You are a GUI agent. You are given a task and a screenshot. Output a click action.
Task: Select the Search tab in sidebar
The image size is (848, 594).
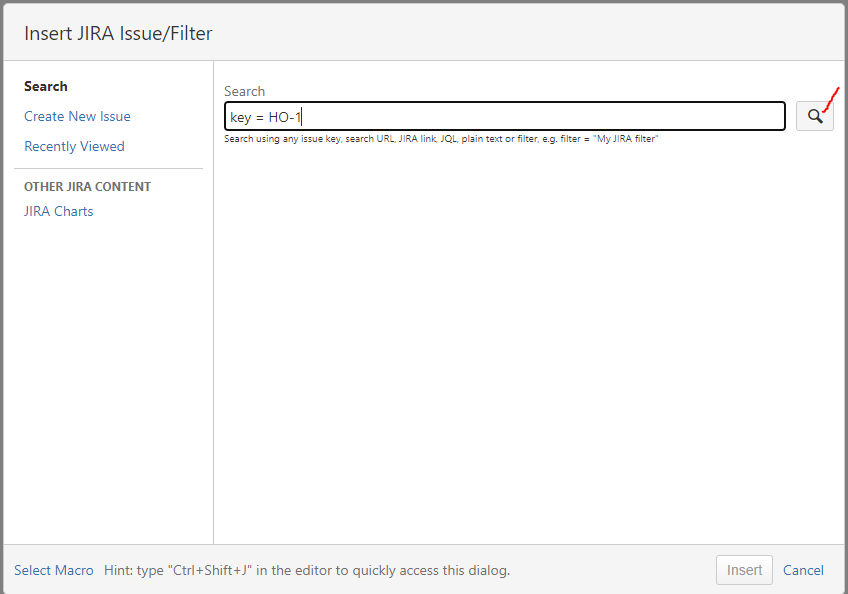[46, 87]
